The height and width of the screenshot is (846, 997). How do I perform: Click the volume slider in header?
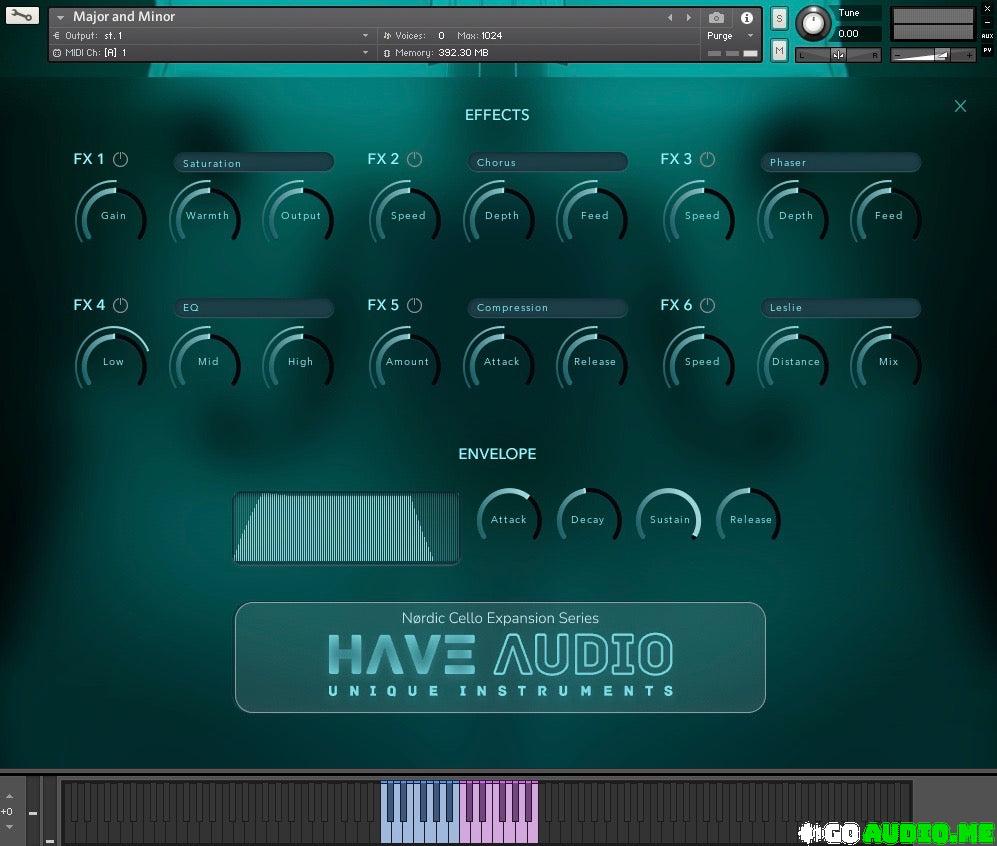point(932,56)
